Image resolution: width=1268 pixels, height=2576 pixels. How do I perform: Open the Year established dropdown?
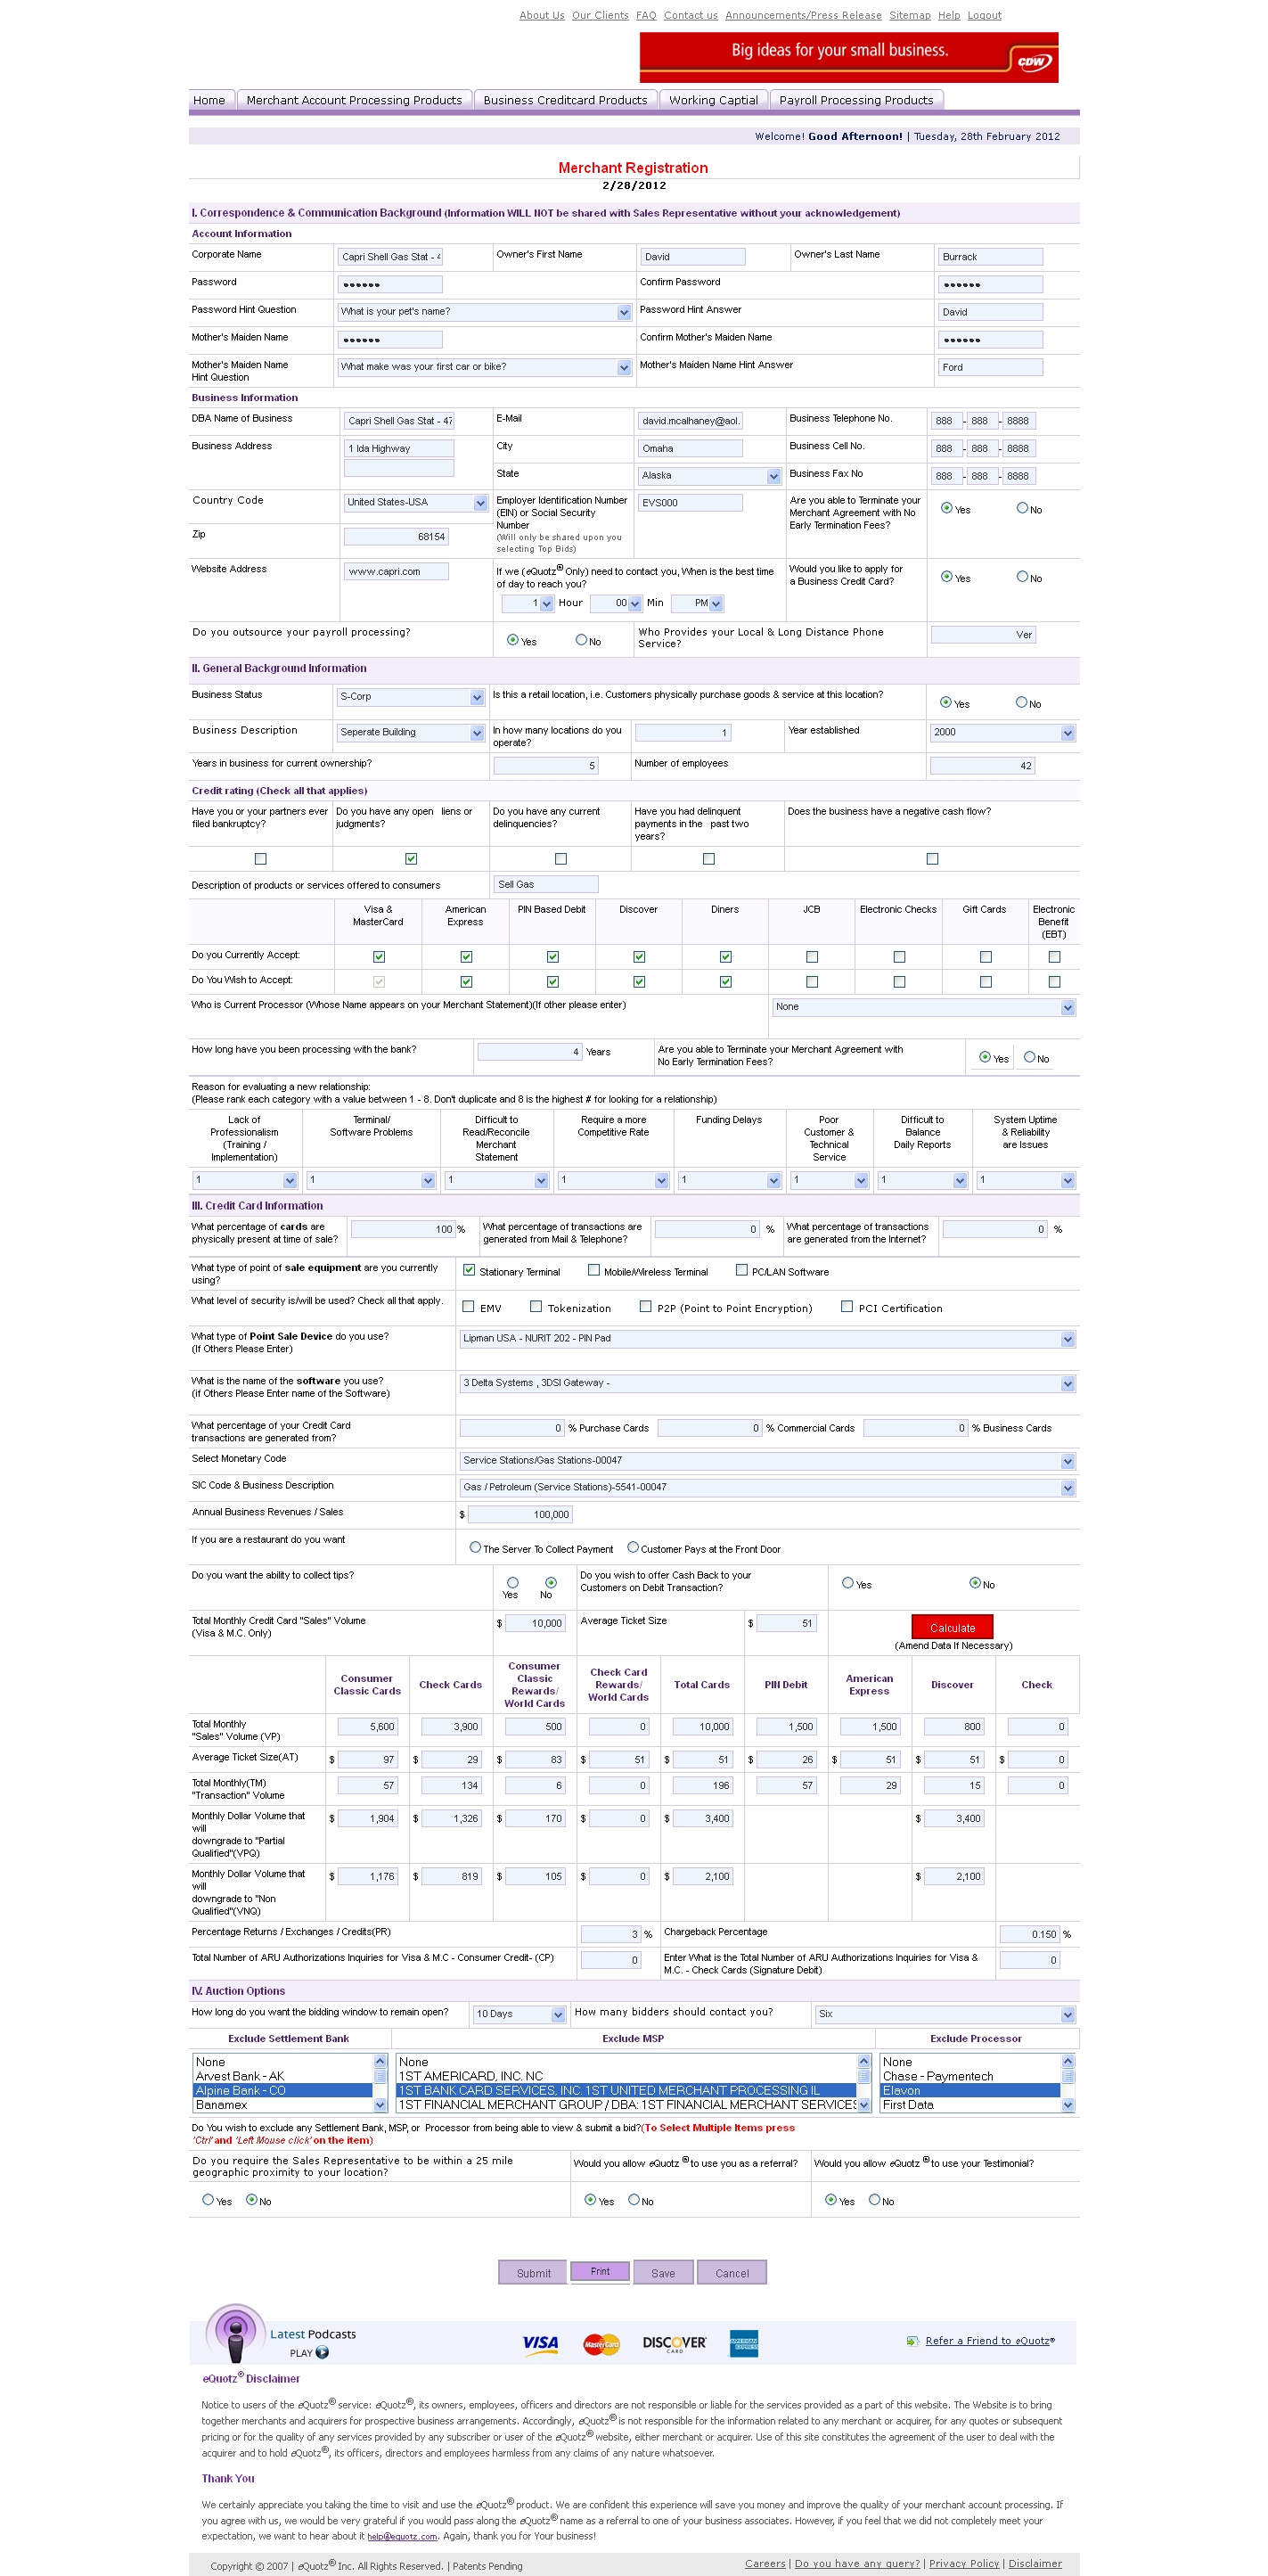pyautogui.click(x=1003, y=733)
